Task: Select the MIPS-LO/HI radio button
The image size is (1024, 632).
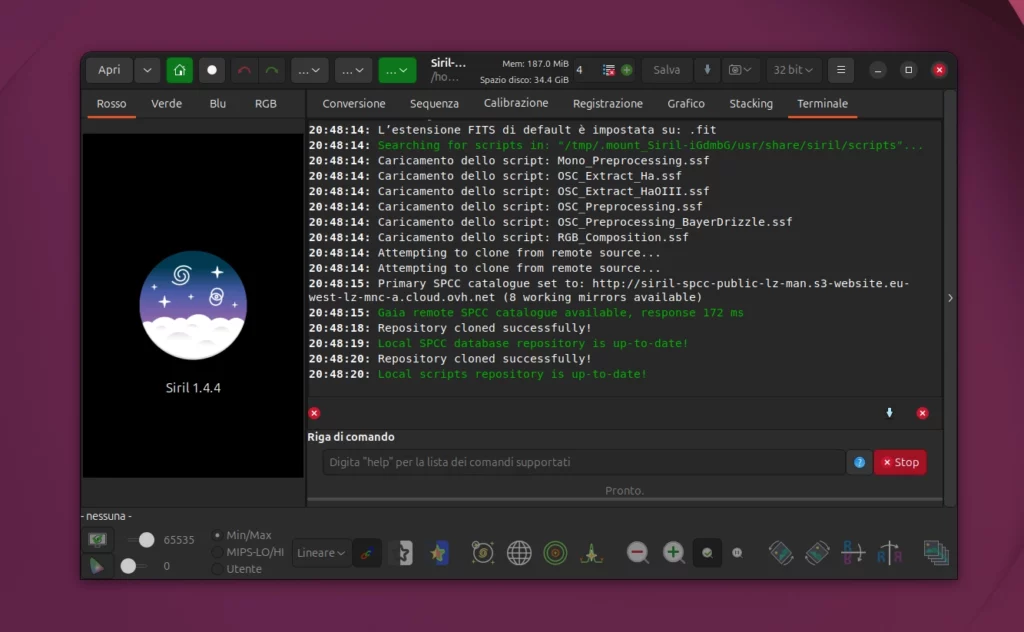Action: (x=217, y=552)
